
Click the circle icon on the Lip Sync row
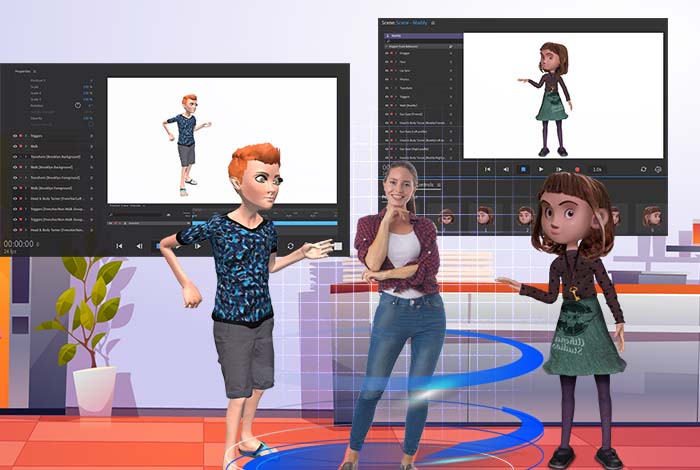tap(451, 71)
